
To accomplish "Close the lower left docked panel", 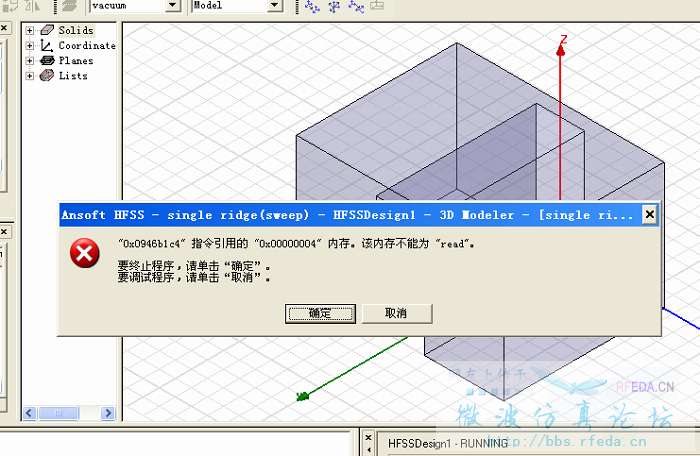I will [x=4, y=232].
